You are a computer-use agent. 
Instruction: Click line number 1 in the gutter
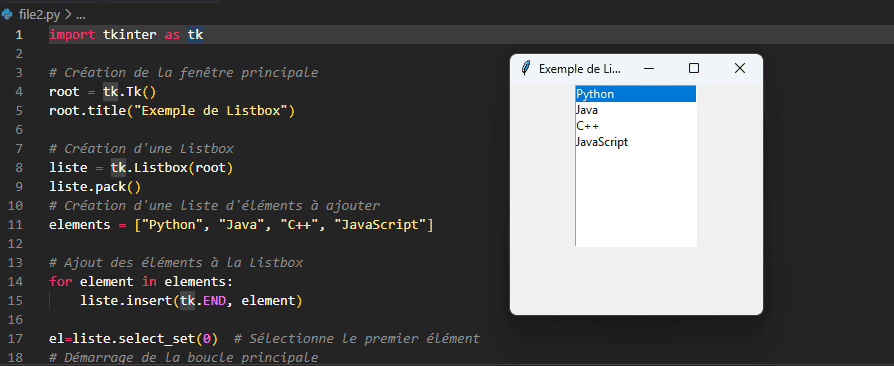19,35
